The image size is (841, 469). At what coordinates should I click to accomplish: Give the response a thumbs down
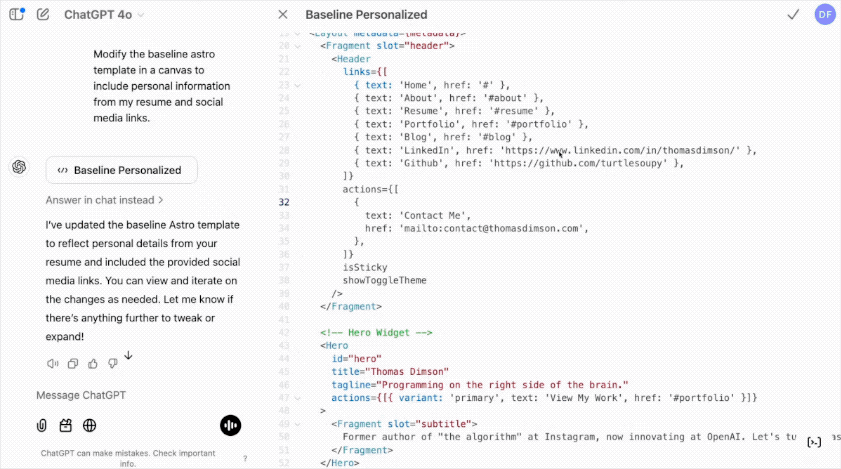111,364
